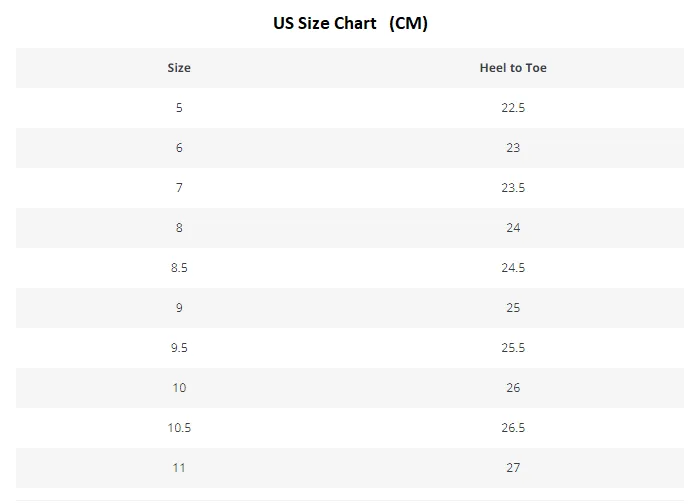Viewport: 700px width, 504px height.
Task: Click the 25.5 measurement cell
Action: point(513,348)
